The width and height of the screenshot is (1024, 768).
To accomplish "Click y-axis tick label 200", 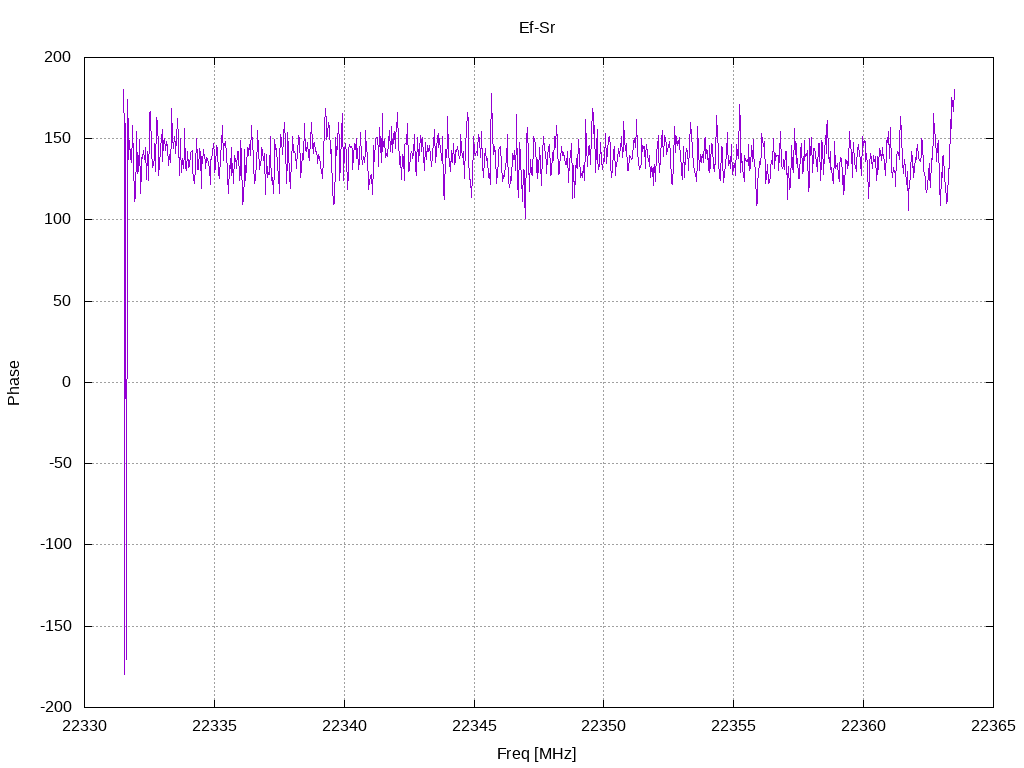I will (x=57, y=57).
